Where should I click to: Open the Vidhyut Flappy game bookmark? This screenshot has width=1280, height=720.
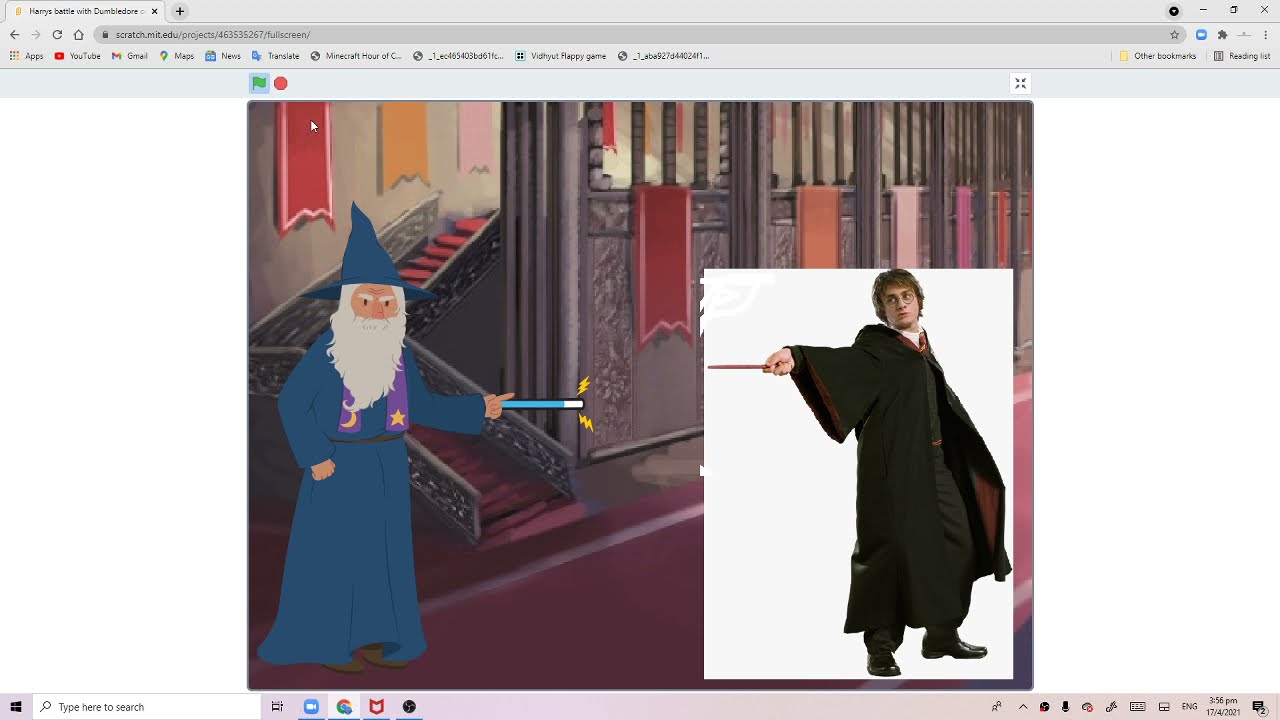[x=561, y=56]
